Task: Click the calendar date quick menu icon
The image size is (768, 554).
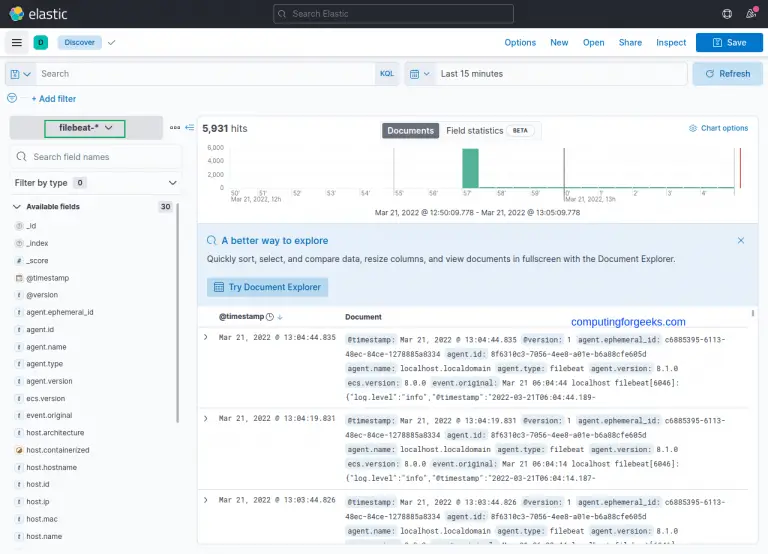Action: (x=420, y=74)
